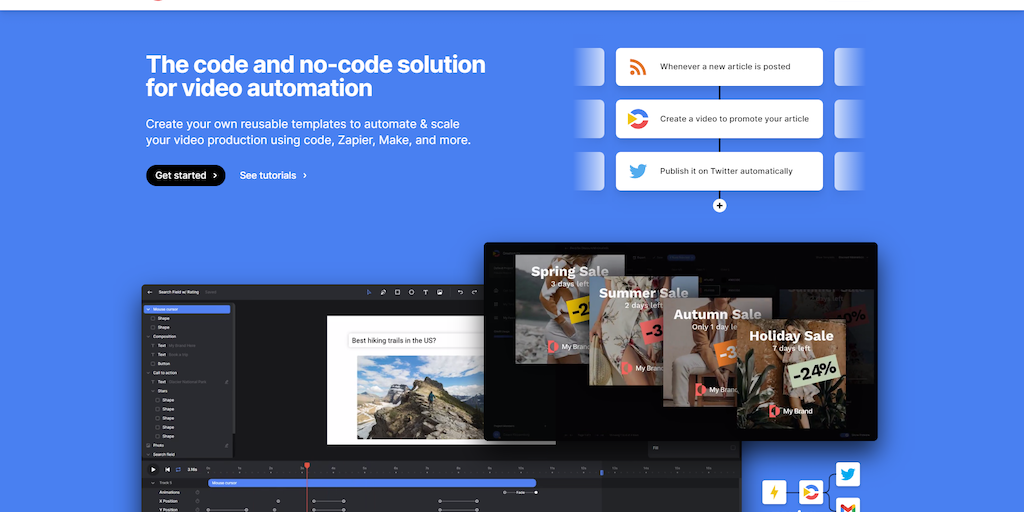This screenshot has width=1024, height=512.
Task: Collapse the Mouse cursor layer group
Action: tap(148, 309)
